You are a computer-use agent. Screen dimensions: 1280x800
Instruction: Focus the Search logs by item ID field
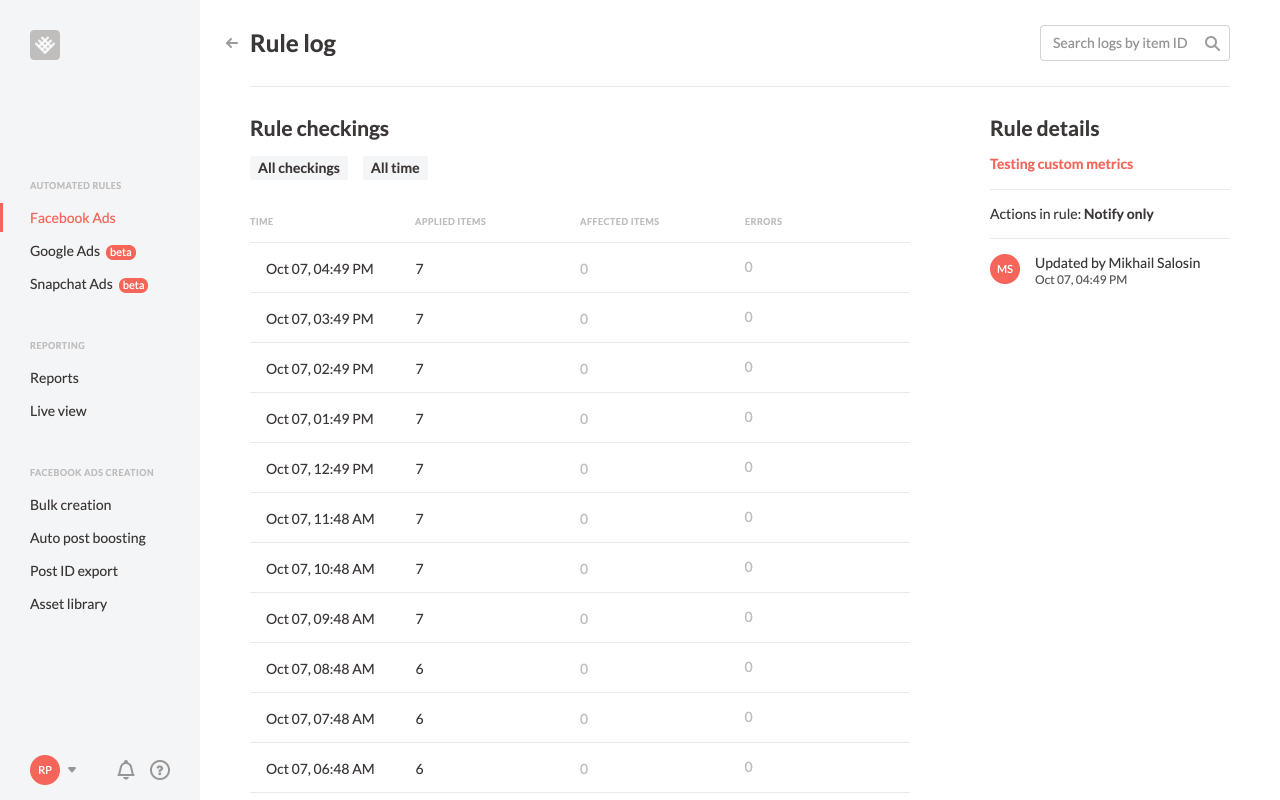pyautogui.click(x=1135, y=43)
